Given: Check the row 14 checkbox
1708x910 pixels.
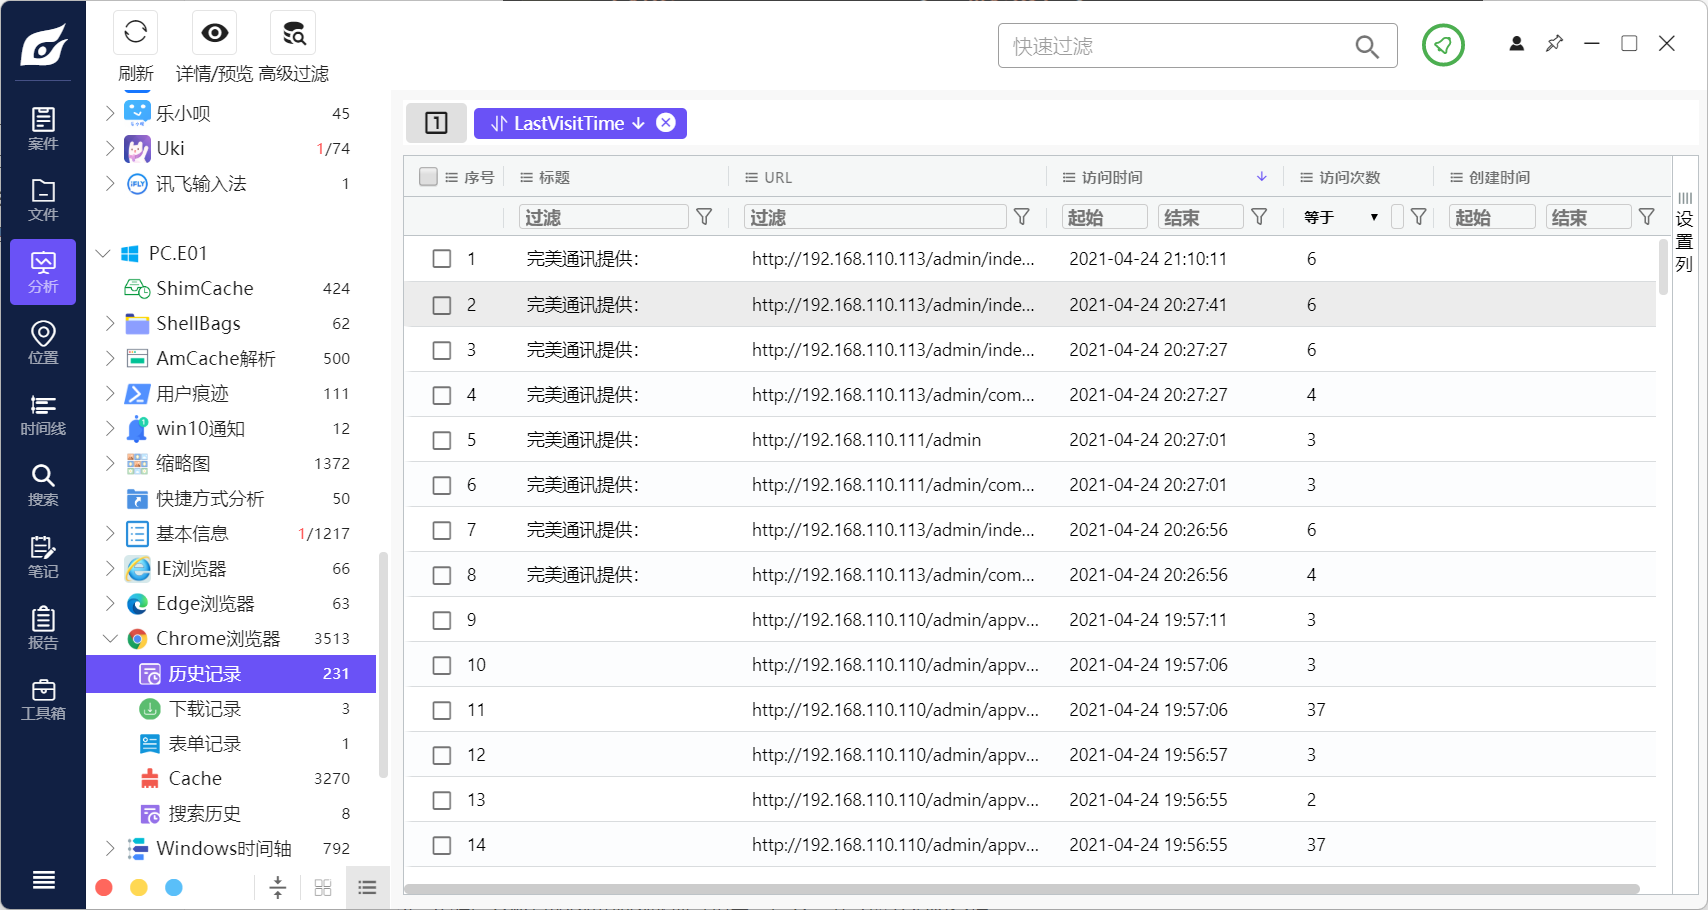Looking at the screenshot, I should (x=442, y=845).
